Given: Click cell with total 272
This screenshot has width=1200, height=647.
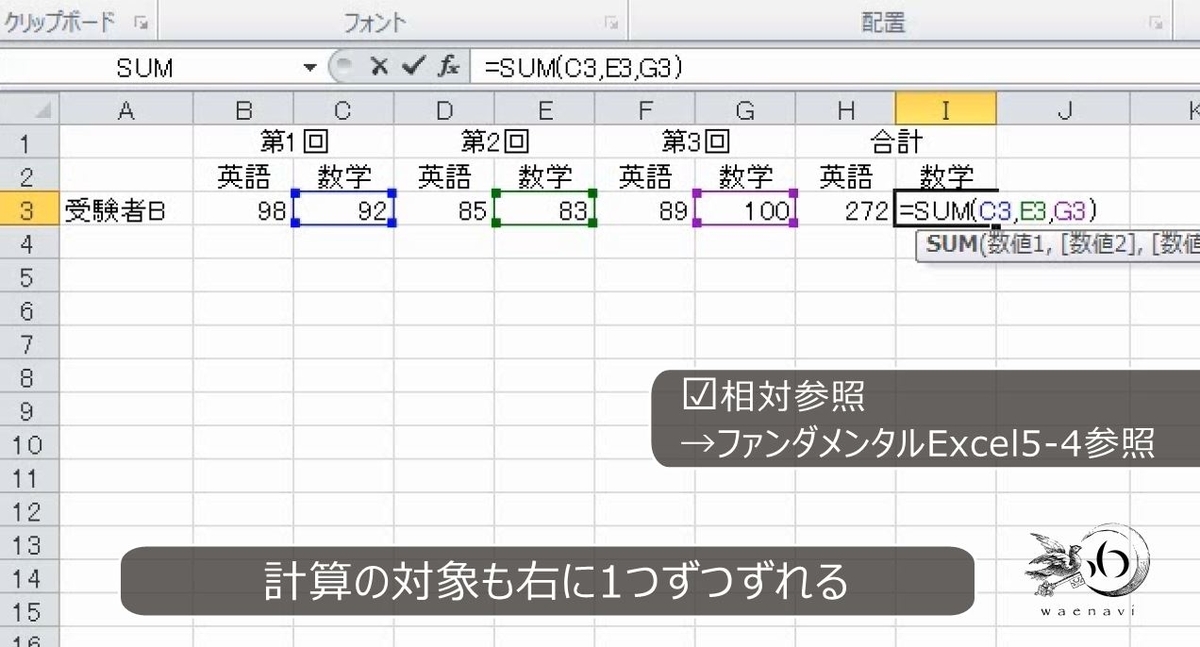Looking at the screenshot, I should click(846, 210).
